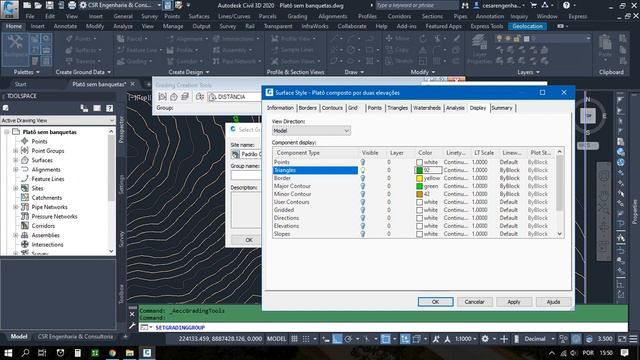Click the command line customize wrench icon

click(x=132, y=326)
